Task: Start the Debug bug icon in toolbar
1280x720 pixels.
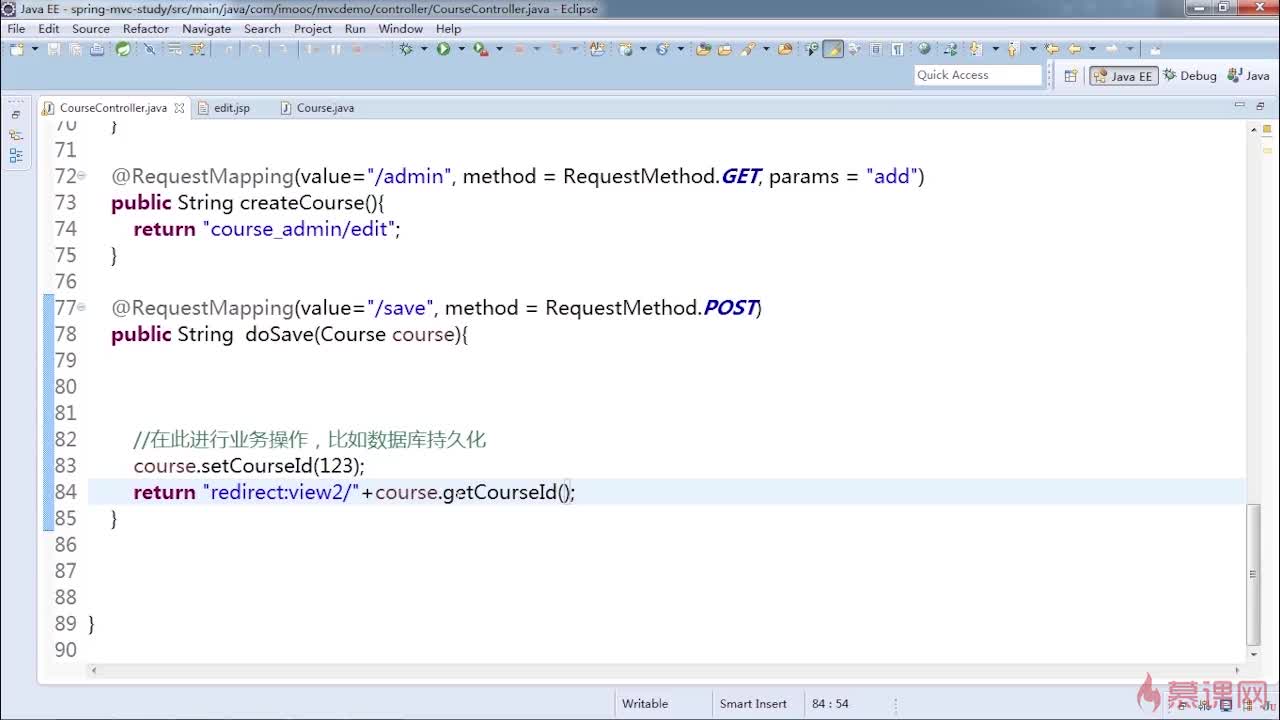Action: [406, 49]
